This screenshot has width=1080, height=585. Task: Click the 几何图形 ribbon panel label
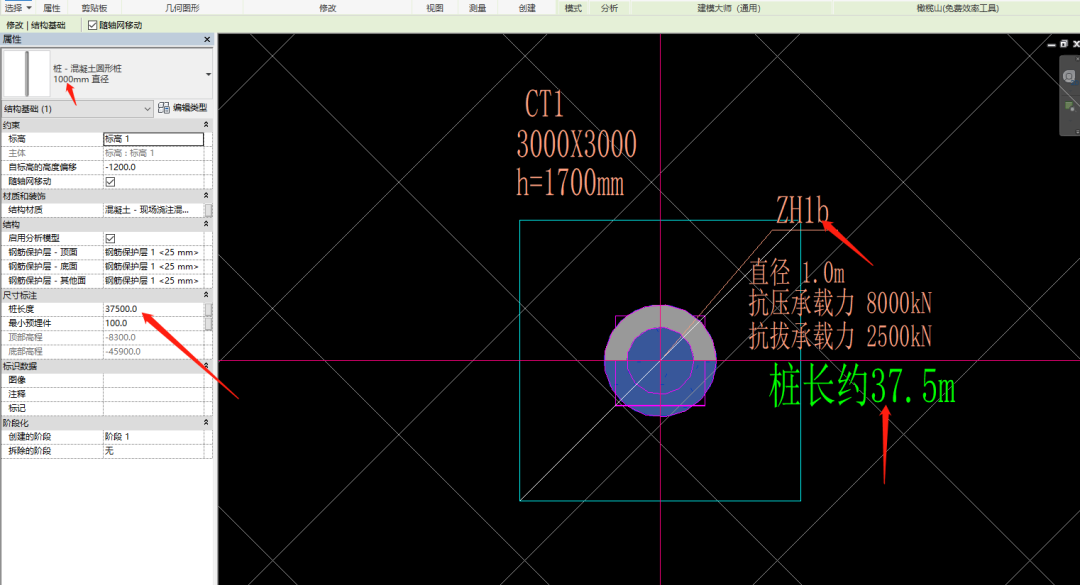[183, 8]
